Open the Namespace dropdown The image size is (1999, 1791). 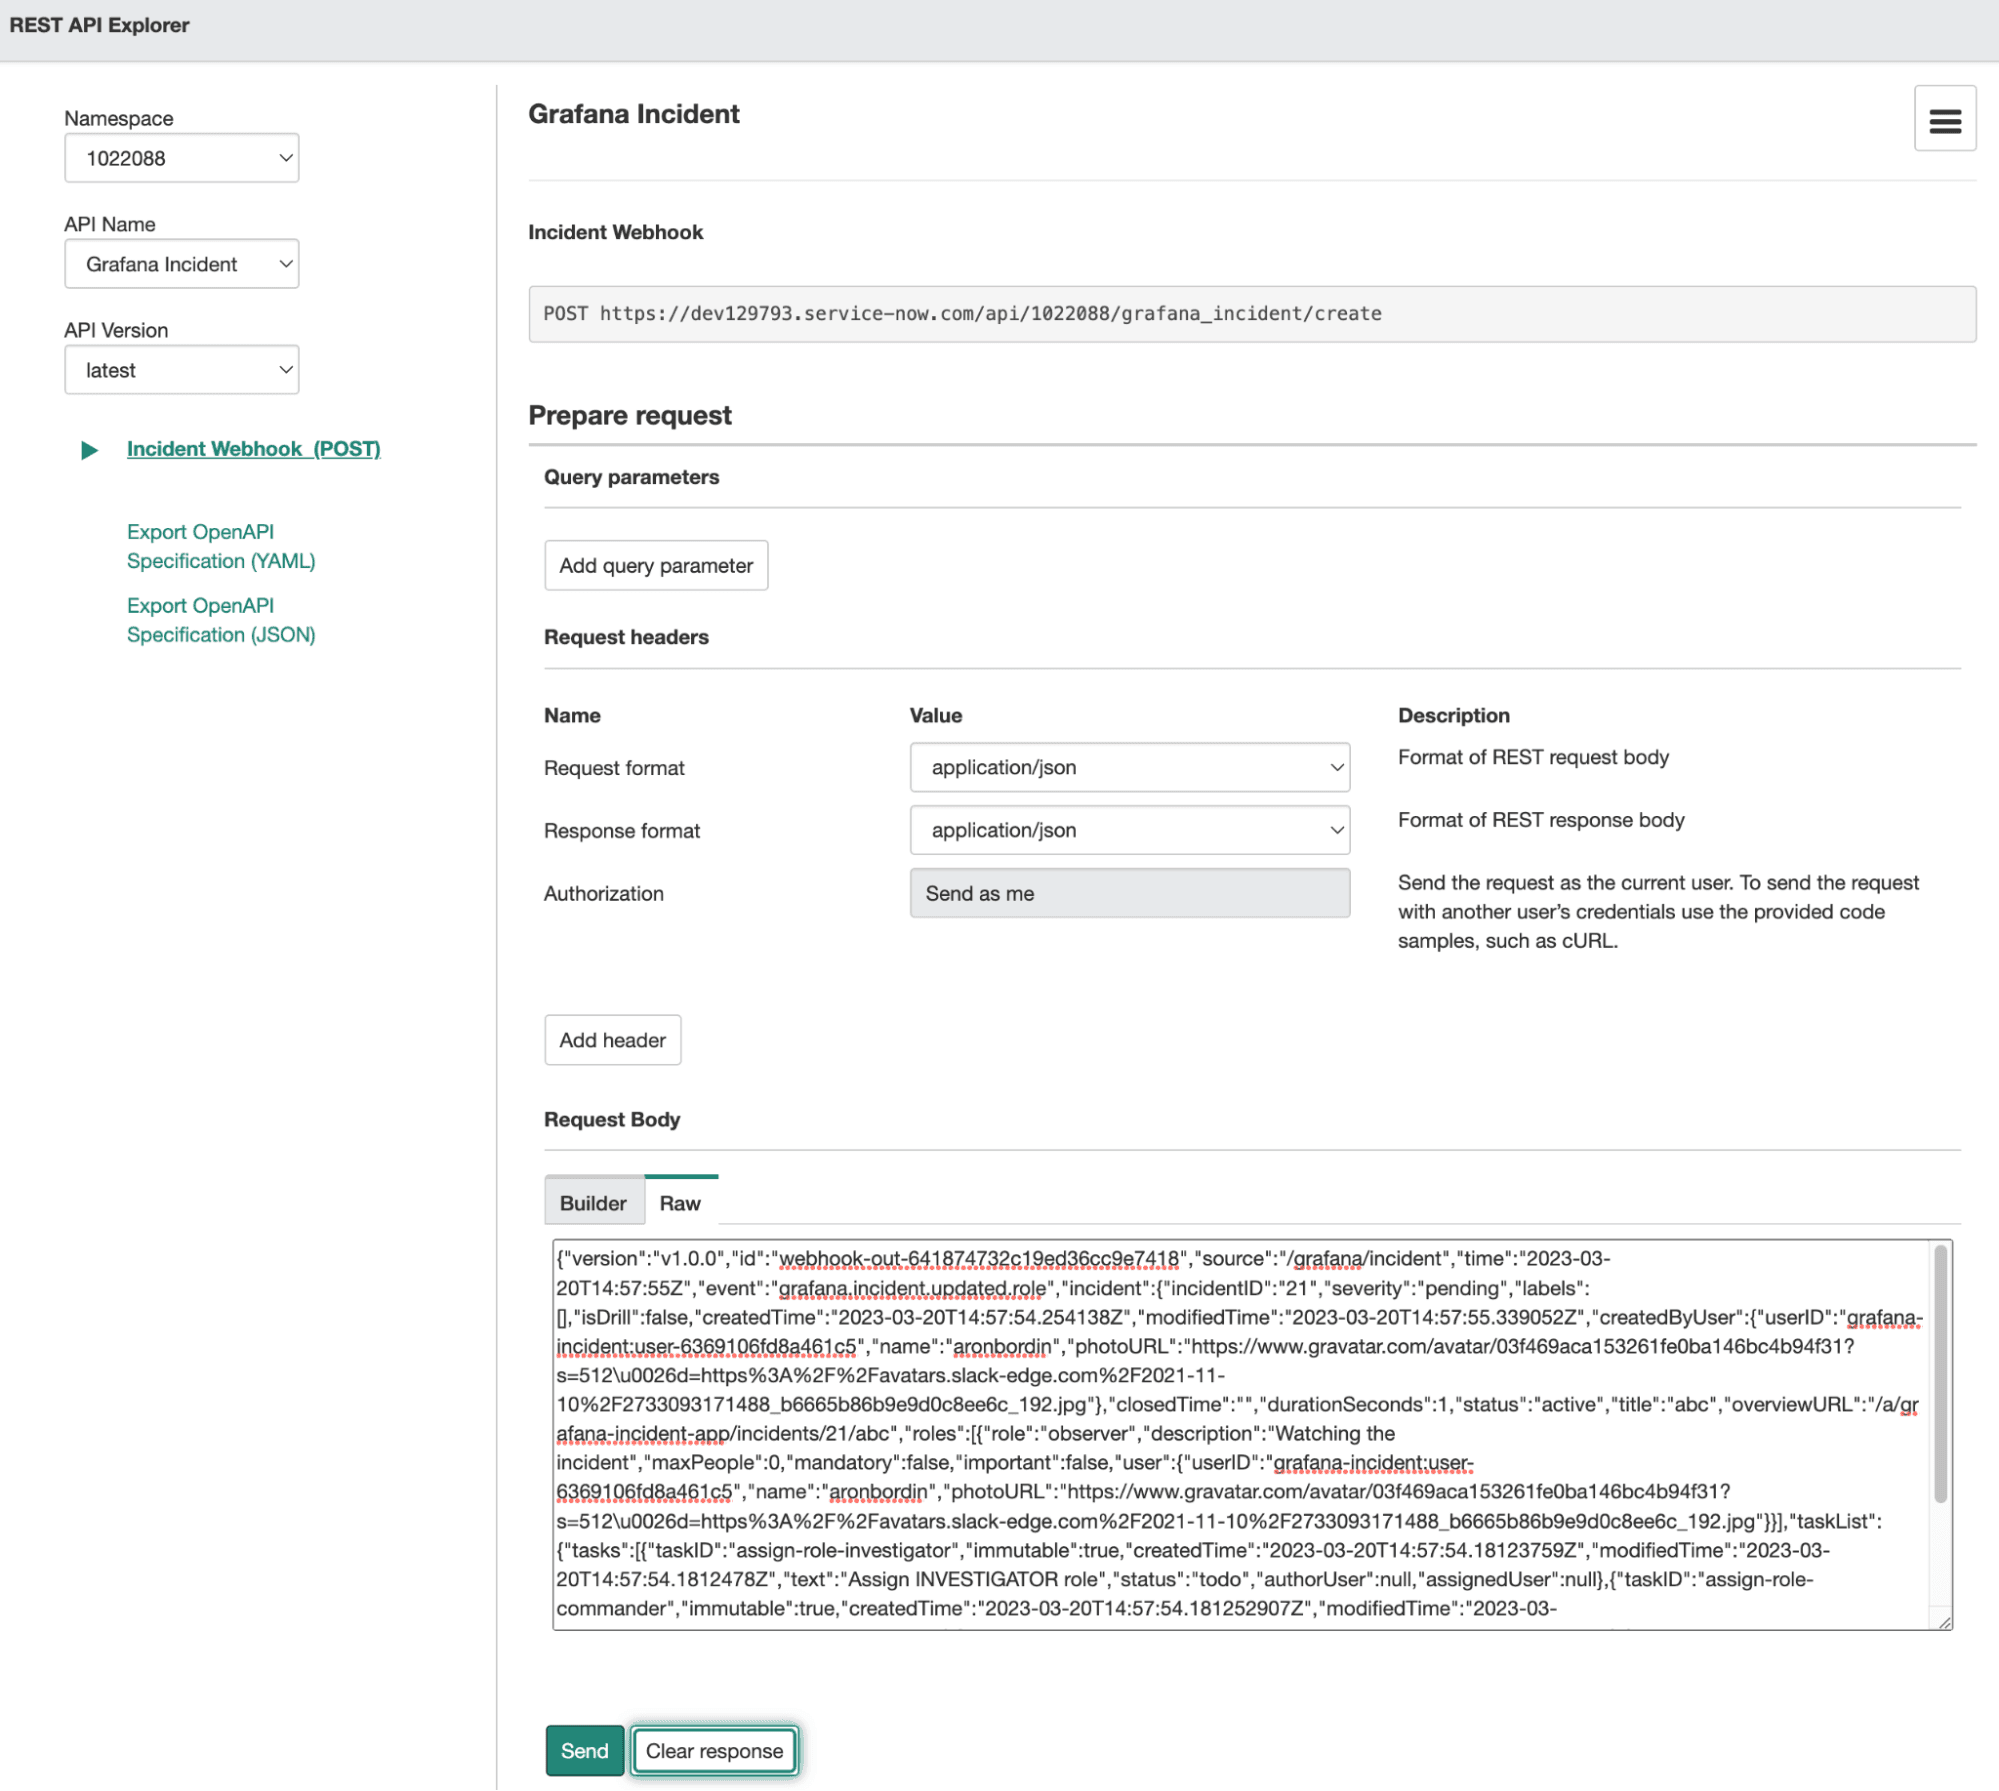(181, 157)
